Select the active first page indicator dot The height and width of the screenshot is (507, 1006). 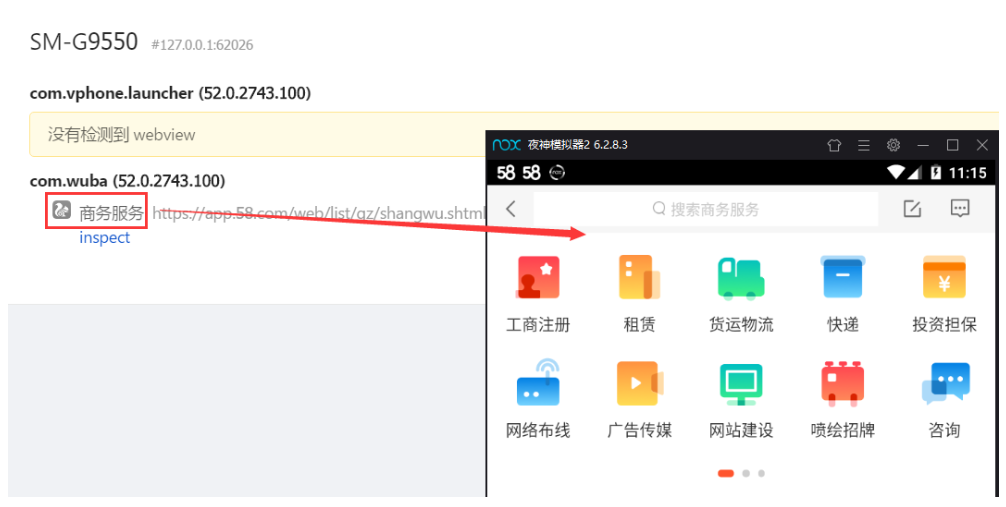pos(725,473)
